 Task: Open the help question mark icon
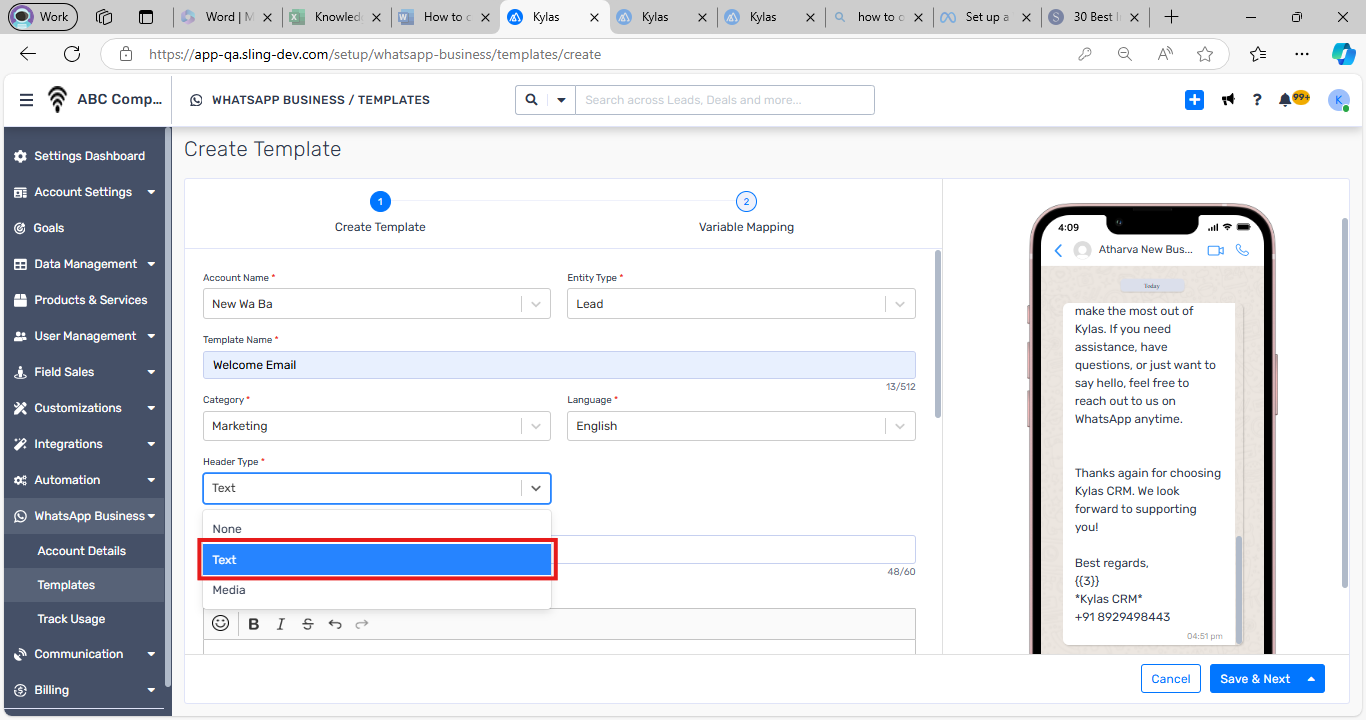coord(1257,100)
